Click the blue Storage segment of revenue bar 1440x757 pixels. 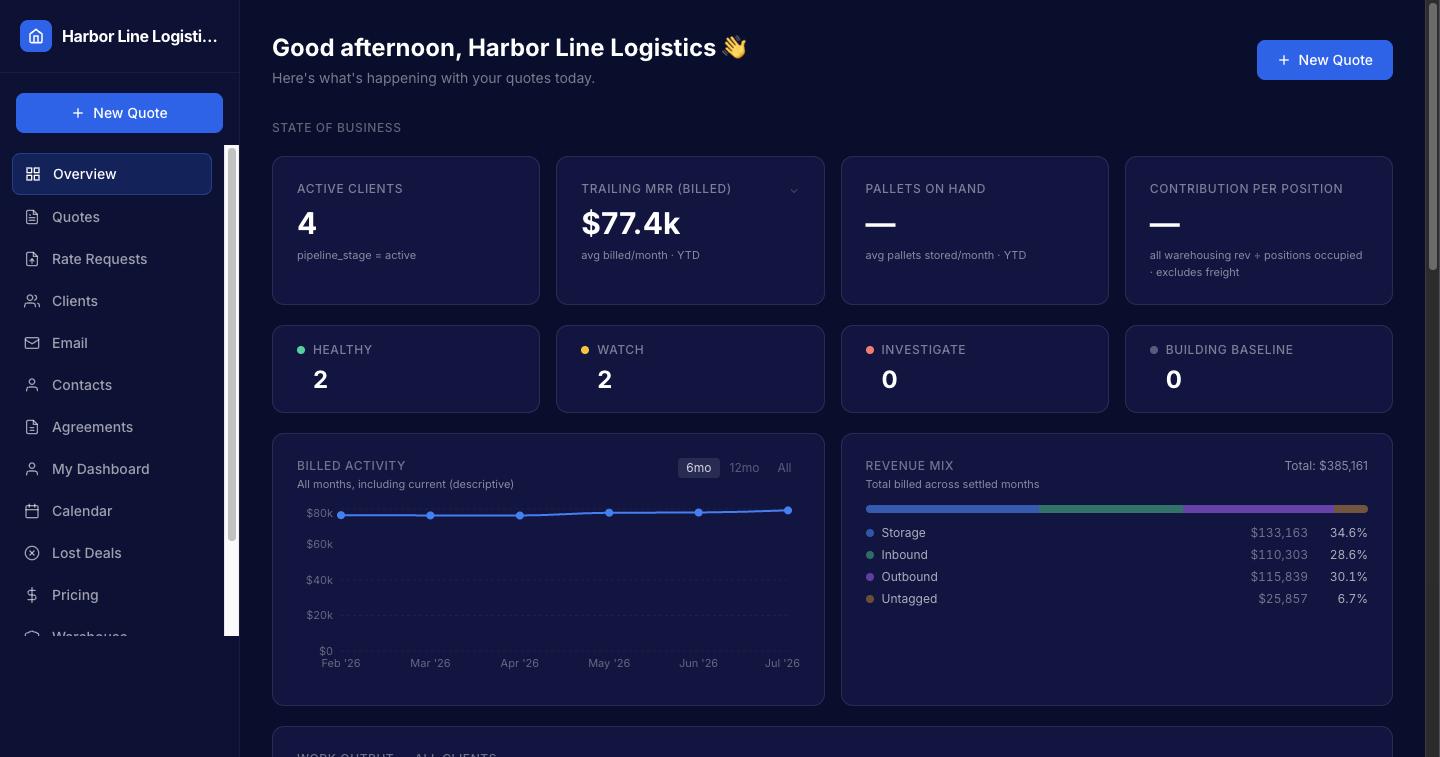[952, 509]
